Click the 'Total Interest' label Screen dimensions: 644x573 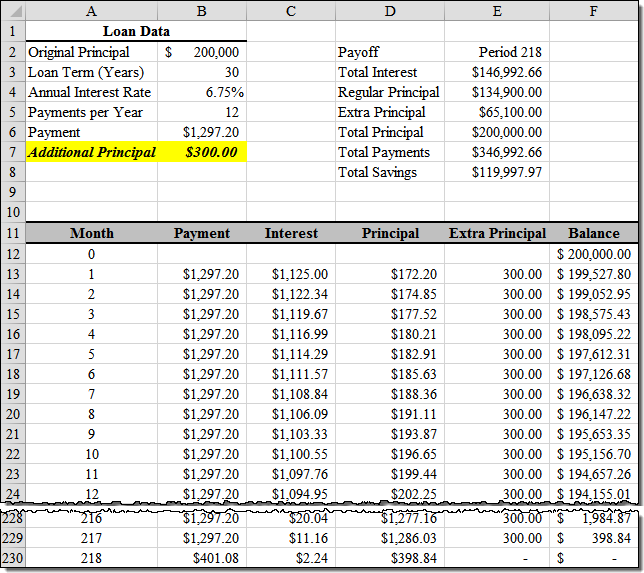click(390, 72)
